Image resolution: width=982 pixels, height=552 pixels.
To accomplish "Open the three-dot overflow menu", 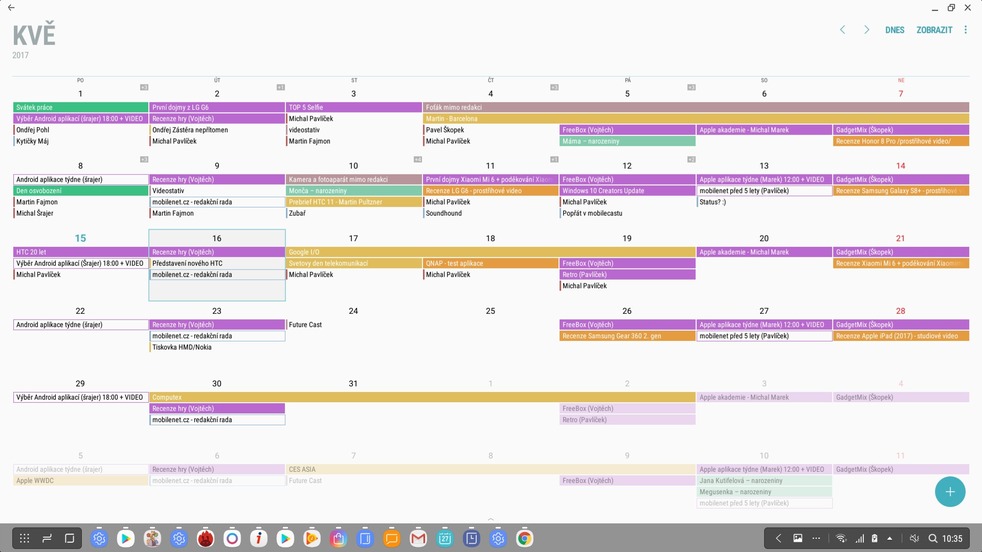I will click(965, 30).
